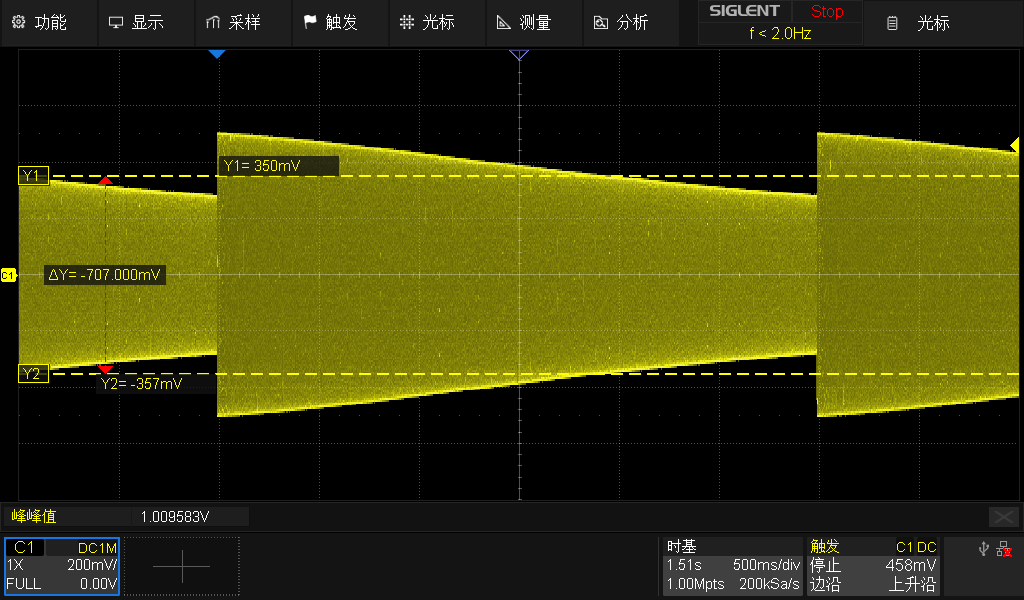
Task: Click the 458mV trigger level value
Action: [x=911, y=565]
